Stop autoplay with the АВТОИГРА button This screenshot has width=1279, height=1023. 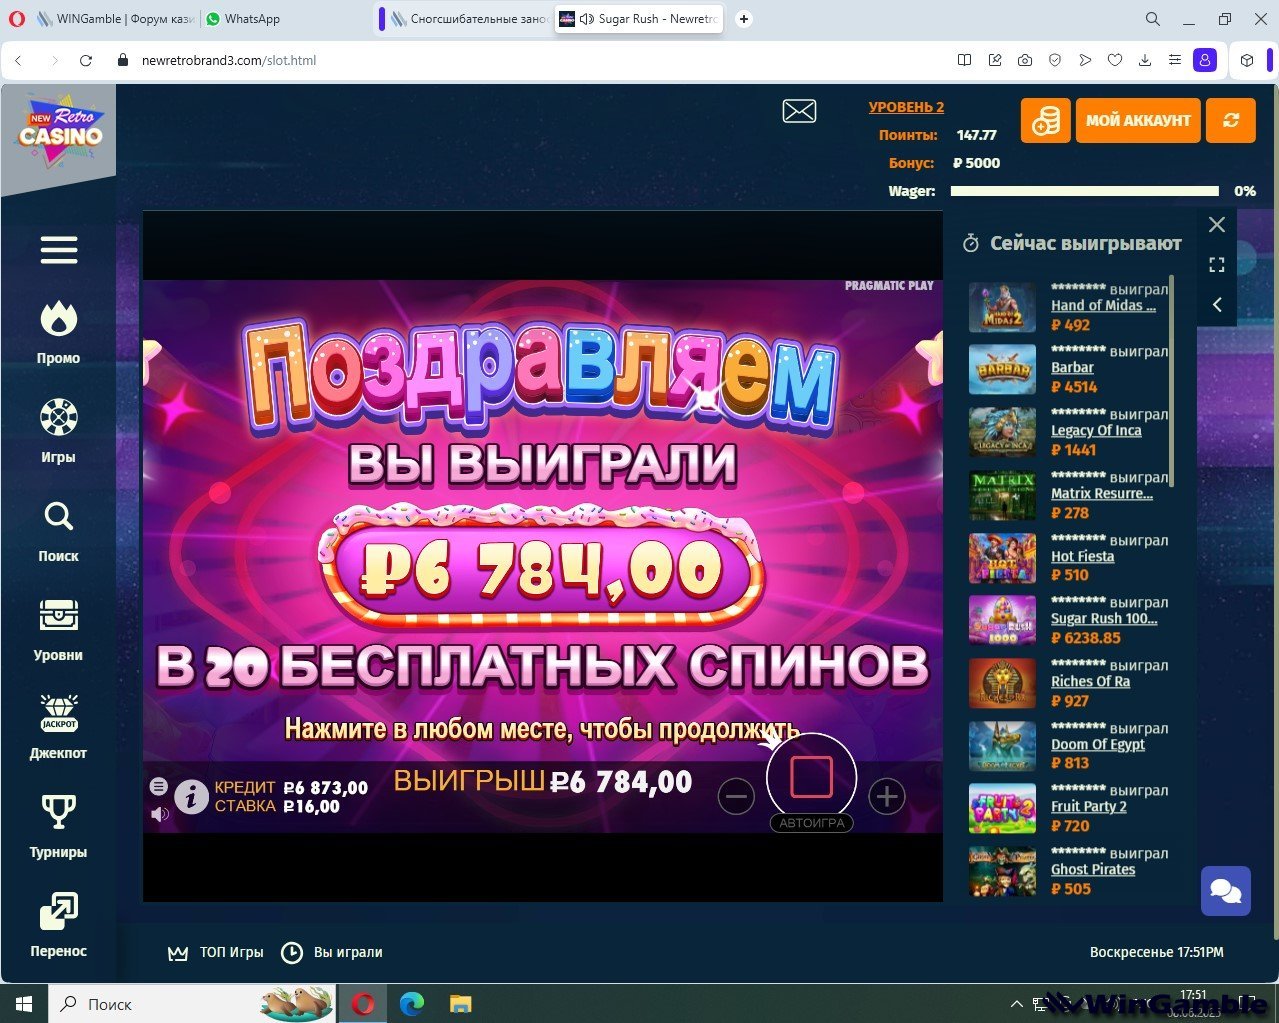pyautogui.click(x=811, y=778)
